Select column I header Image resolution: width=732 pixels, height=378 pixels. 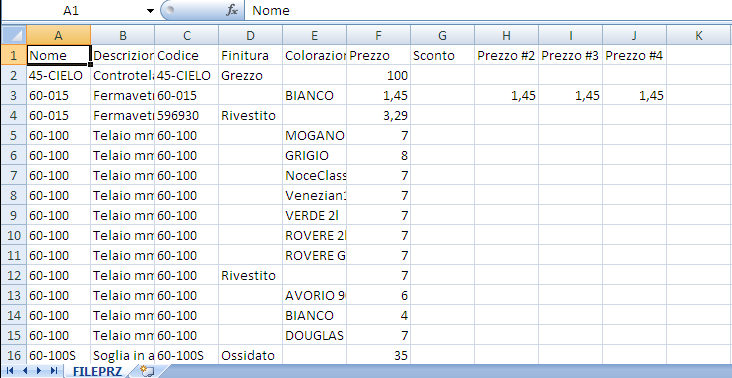coord(570,35)
